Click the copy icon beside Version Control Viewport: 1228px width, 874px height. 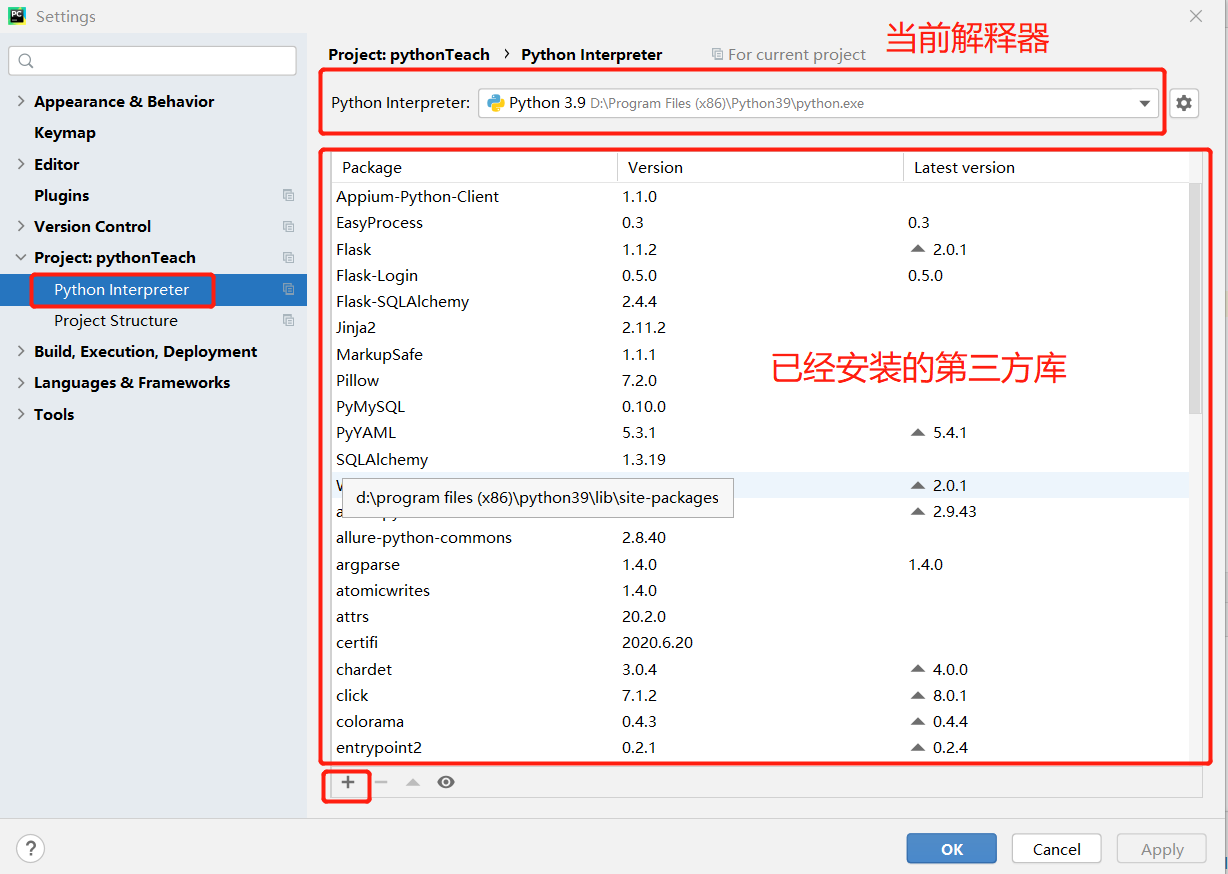pyautogui.click(x=288, y=226)
